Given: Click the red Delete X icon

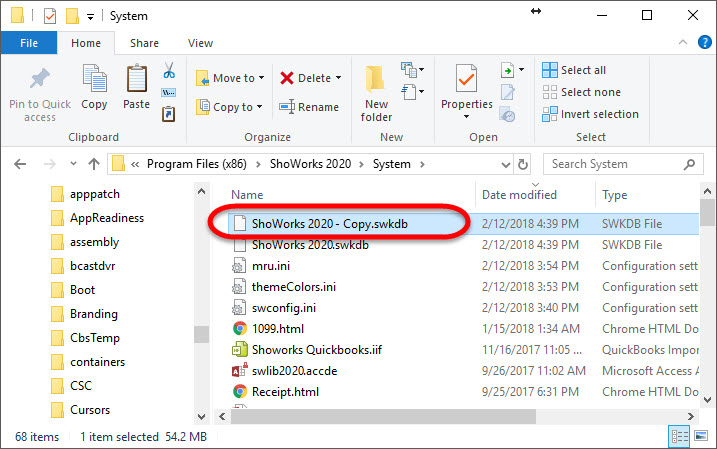Looking at the screenshot, I should [287, 78].
